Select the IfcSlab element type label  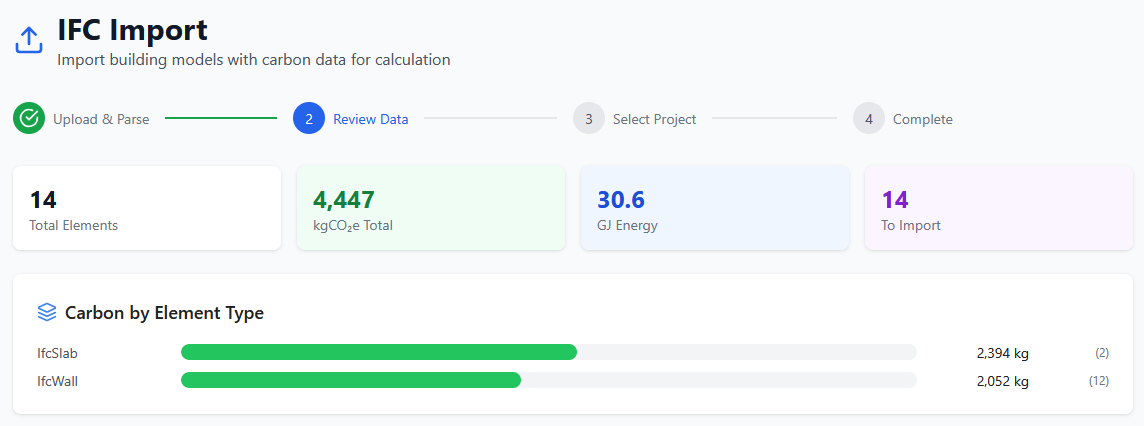(57, 353)
